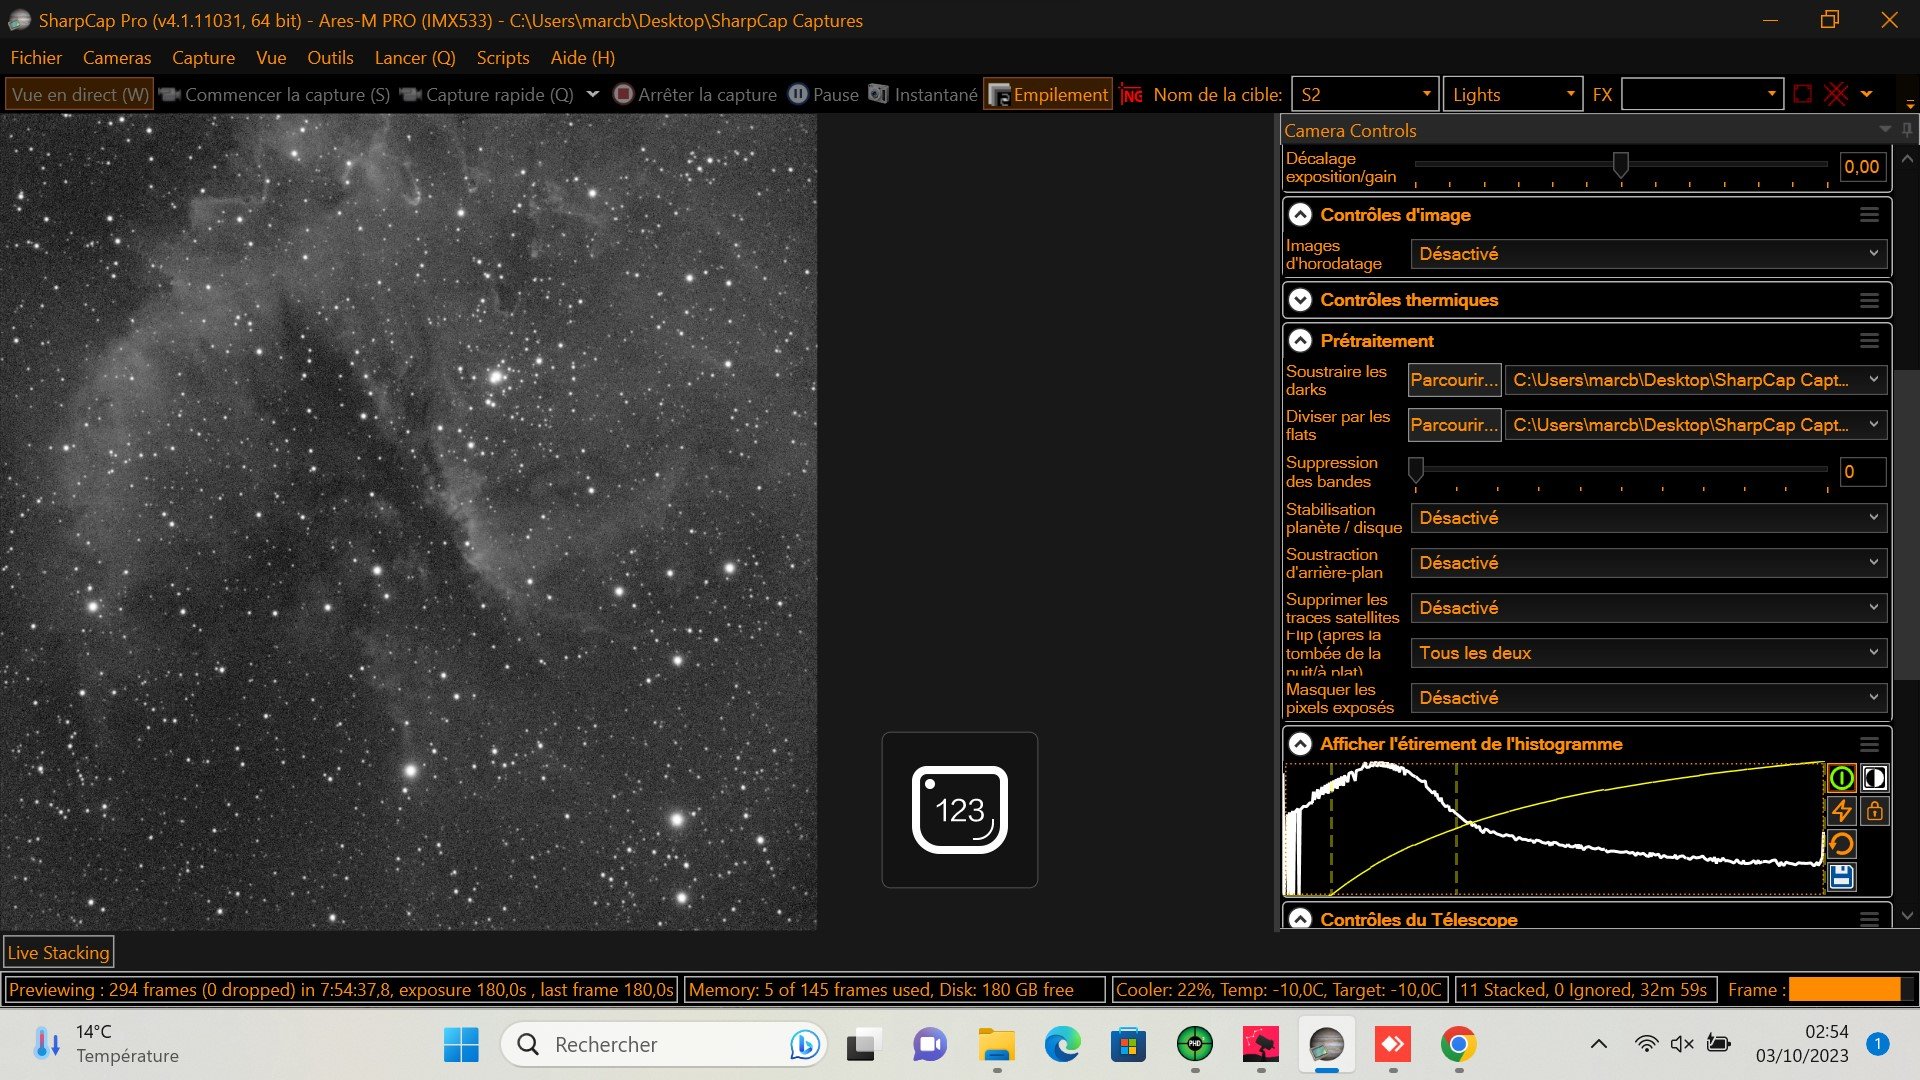Open the Fichier menu
Viewport: 1920px width, 1080px height.
coord(36,58)
